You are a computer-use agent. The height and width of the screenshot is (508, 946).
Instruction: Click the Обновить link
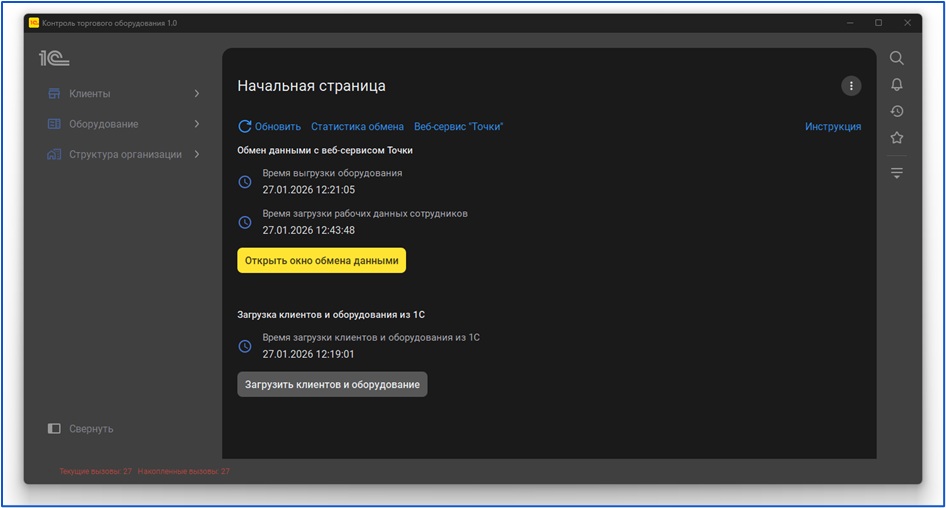pos(278,127)
